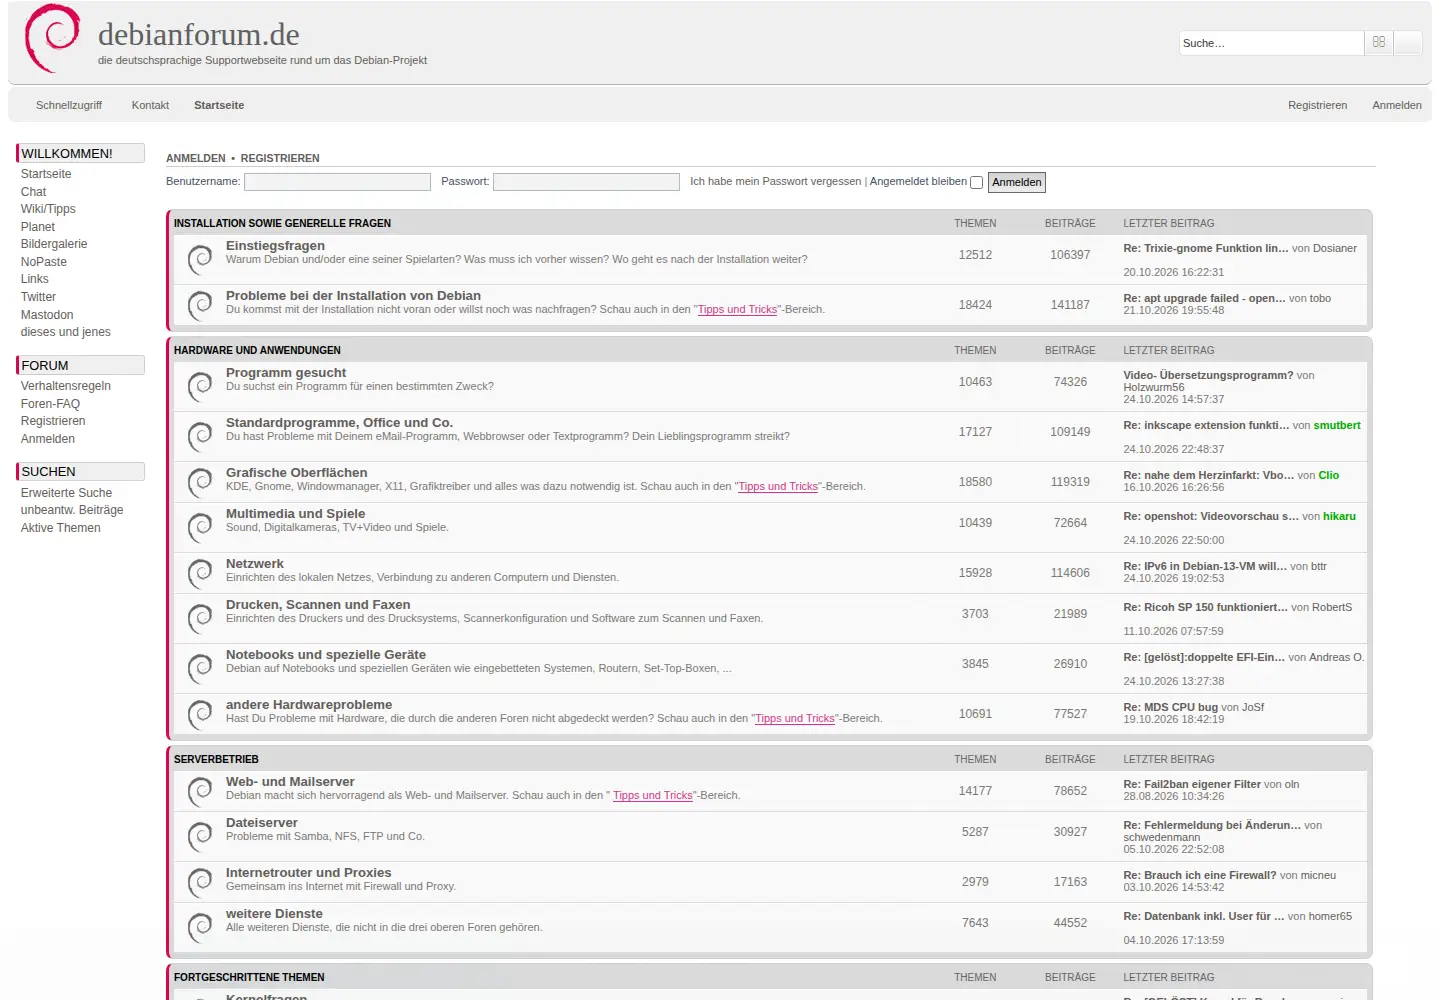This screenshot has width=1440, height=1000.
Task: Open Aktive Themen in the sidebar
Action: click(x=61, y=528)
